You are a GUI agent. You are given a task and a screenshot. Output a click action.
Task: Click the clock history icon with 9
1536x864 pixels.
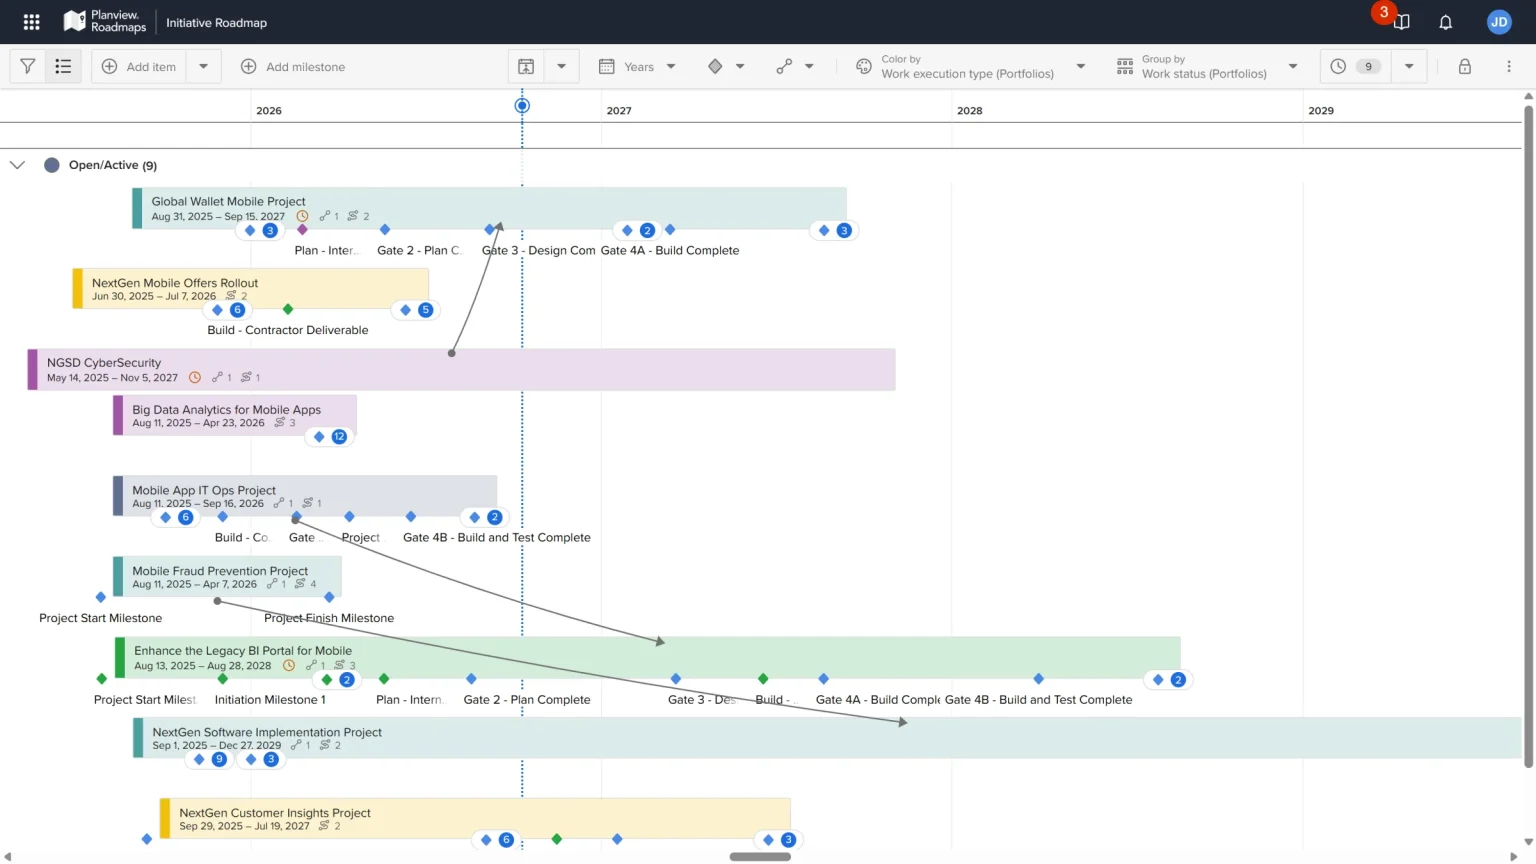(1355, 66)
